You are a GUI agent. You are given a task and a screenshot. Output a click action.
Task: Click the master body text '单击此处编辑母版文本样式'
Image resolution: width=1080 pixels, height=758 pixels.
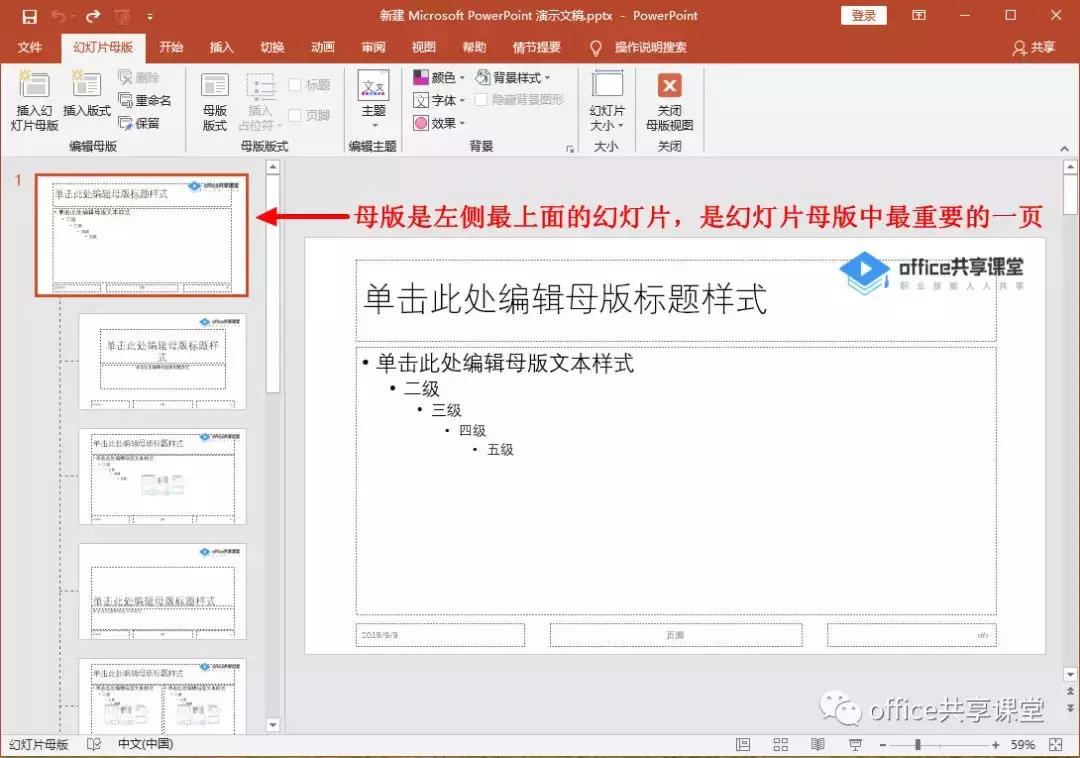click(x=505, y=364)
